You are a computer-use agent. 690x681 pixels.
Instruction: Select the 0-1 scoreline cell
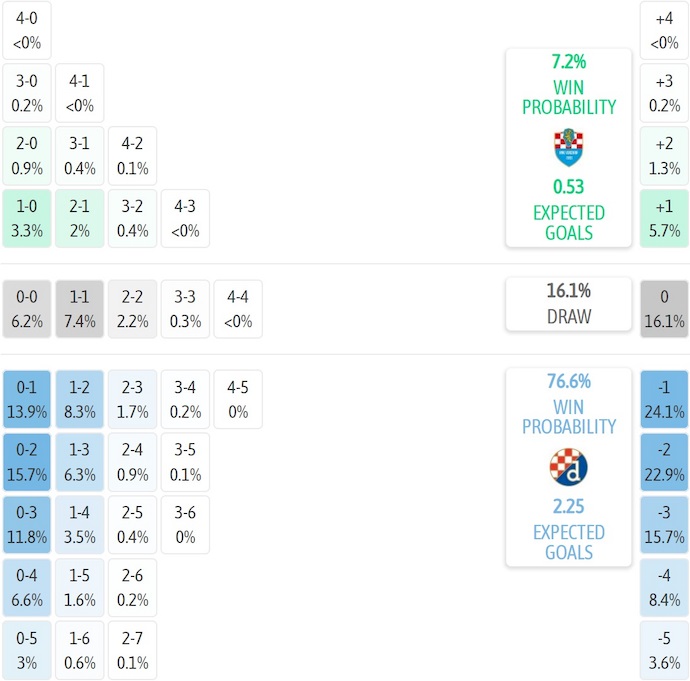(27, 399)
